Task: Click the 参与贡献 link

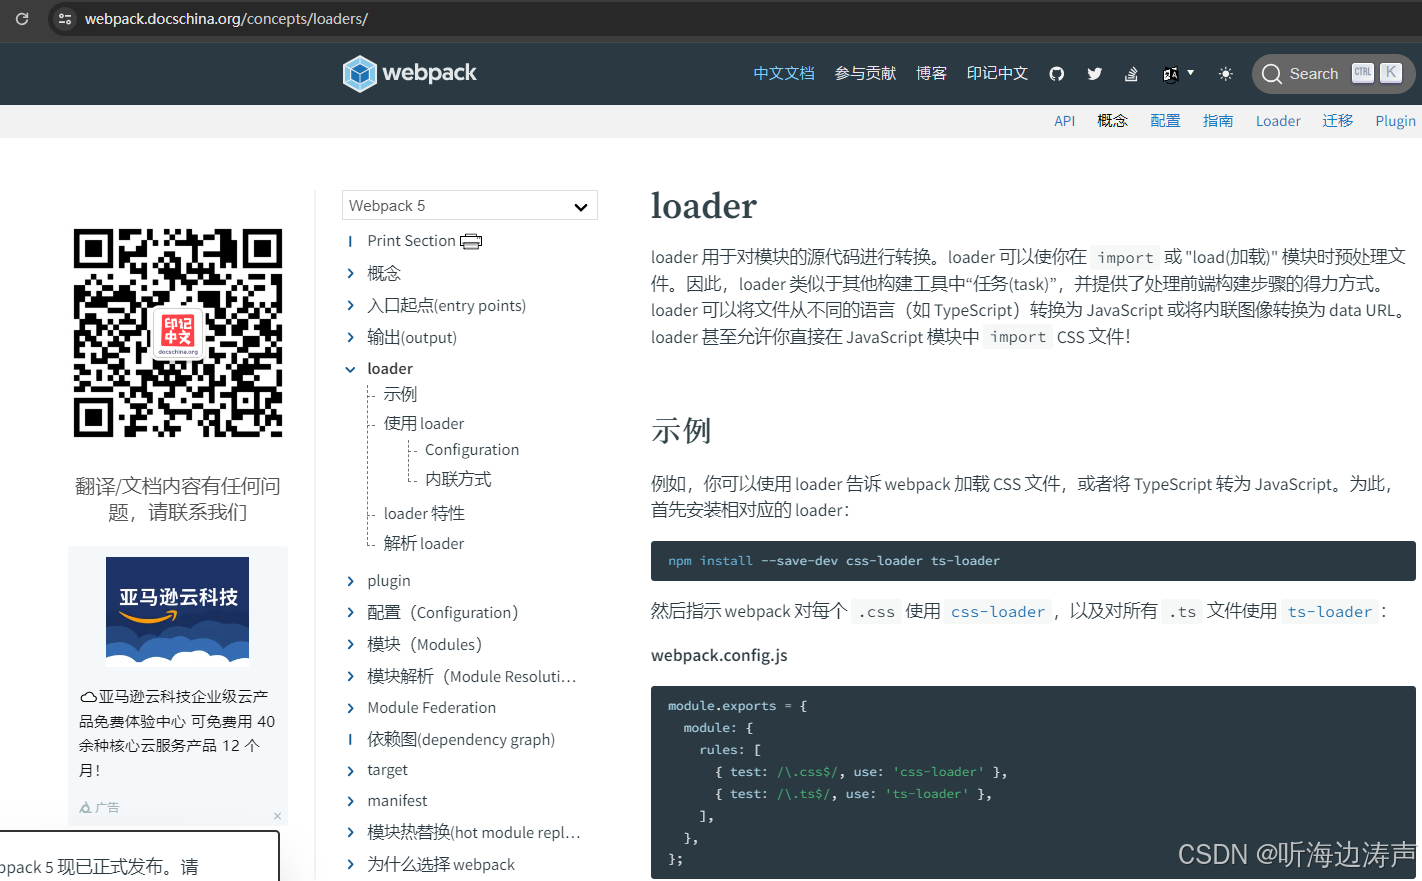Action: 864,73
